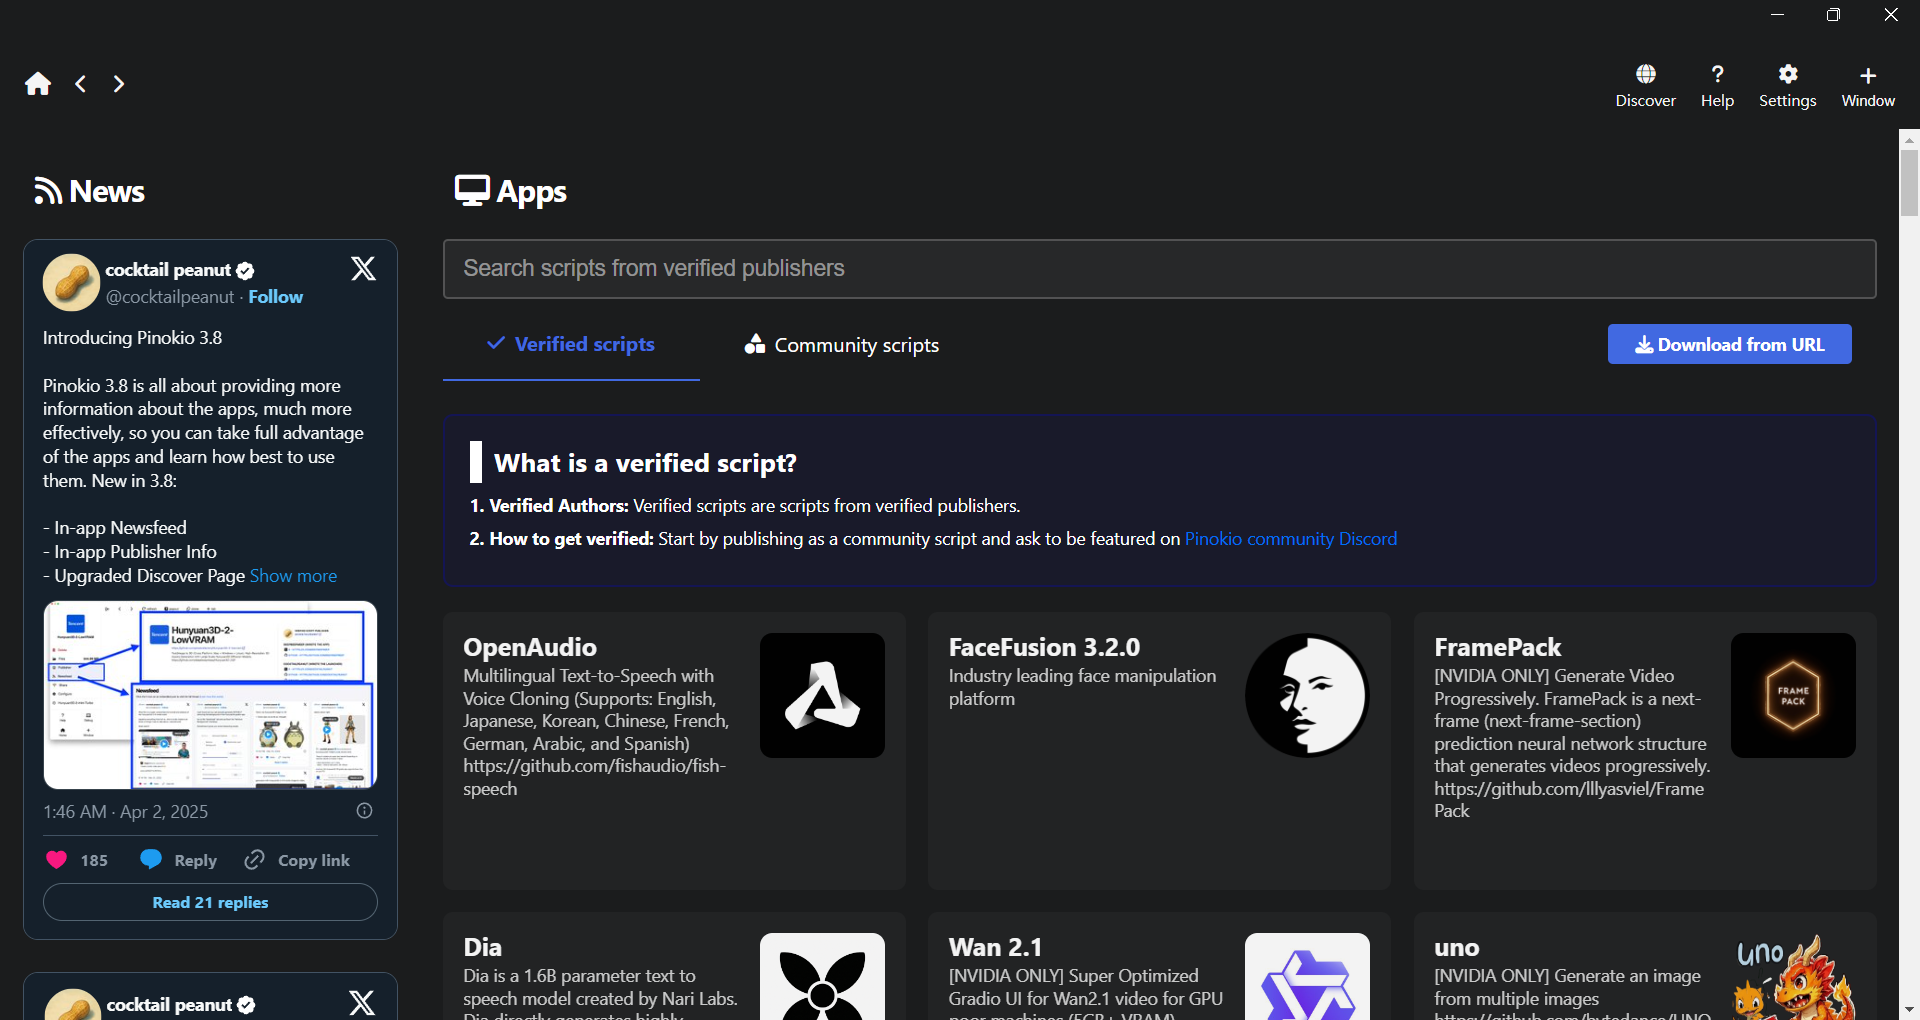The image size is (1920, 1020).
Task: Expand thread via Read 21 replies
Action: [x=210, y=902]
